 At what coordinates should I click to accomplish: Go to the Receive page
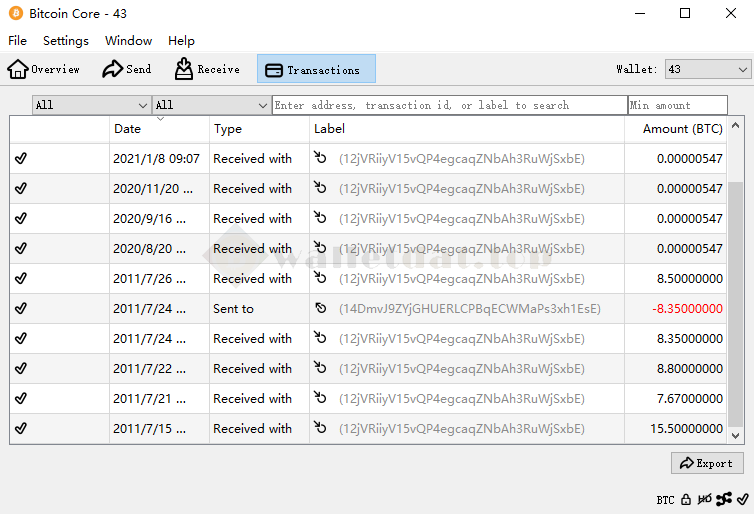[x=207, y=69]
